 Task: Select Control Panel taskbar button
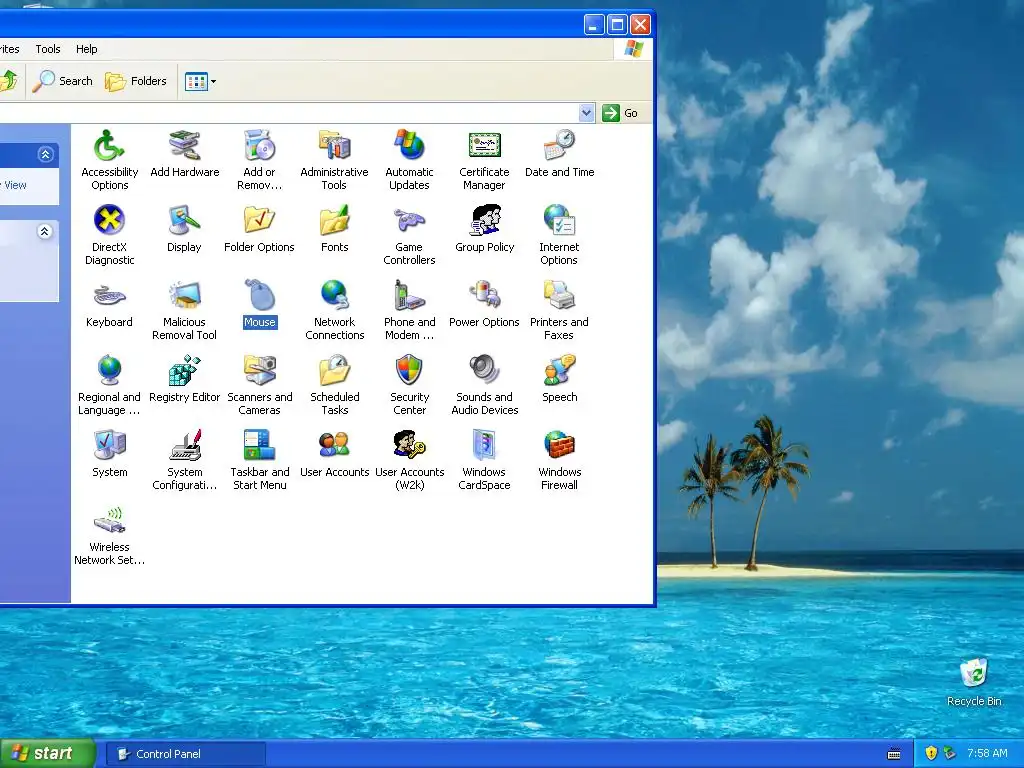pos(186,754)
